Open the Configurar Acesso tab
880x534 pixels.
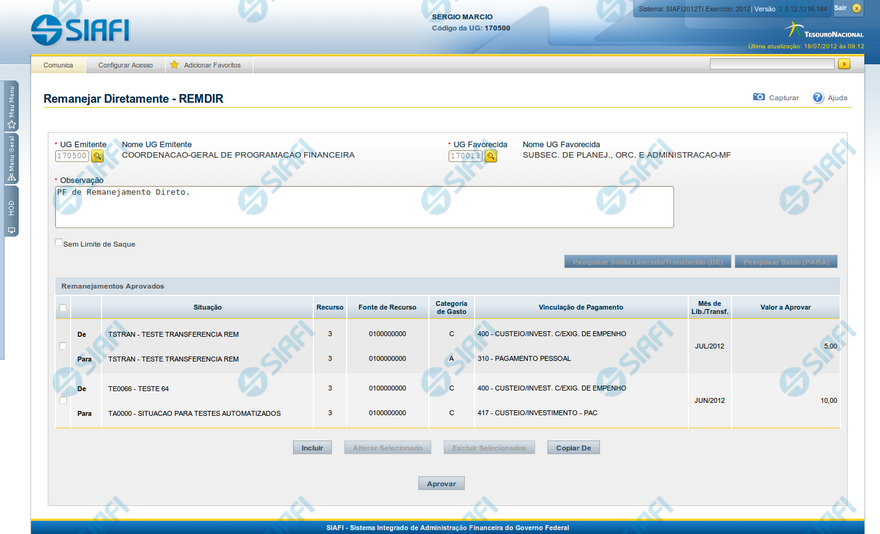tap(125, 65)
